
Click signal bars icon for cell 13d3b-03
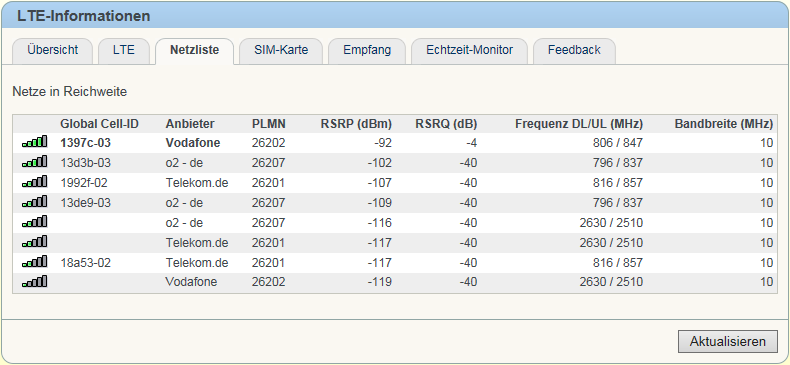[34, 162]
